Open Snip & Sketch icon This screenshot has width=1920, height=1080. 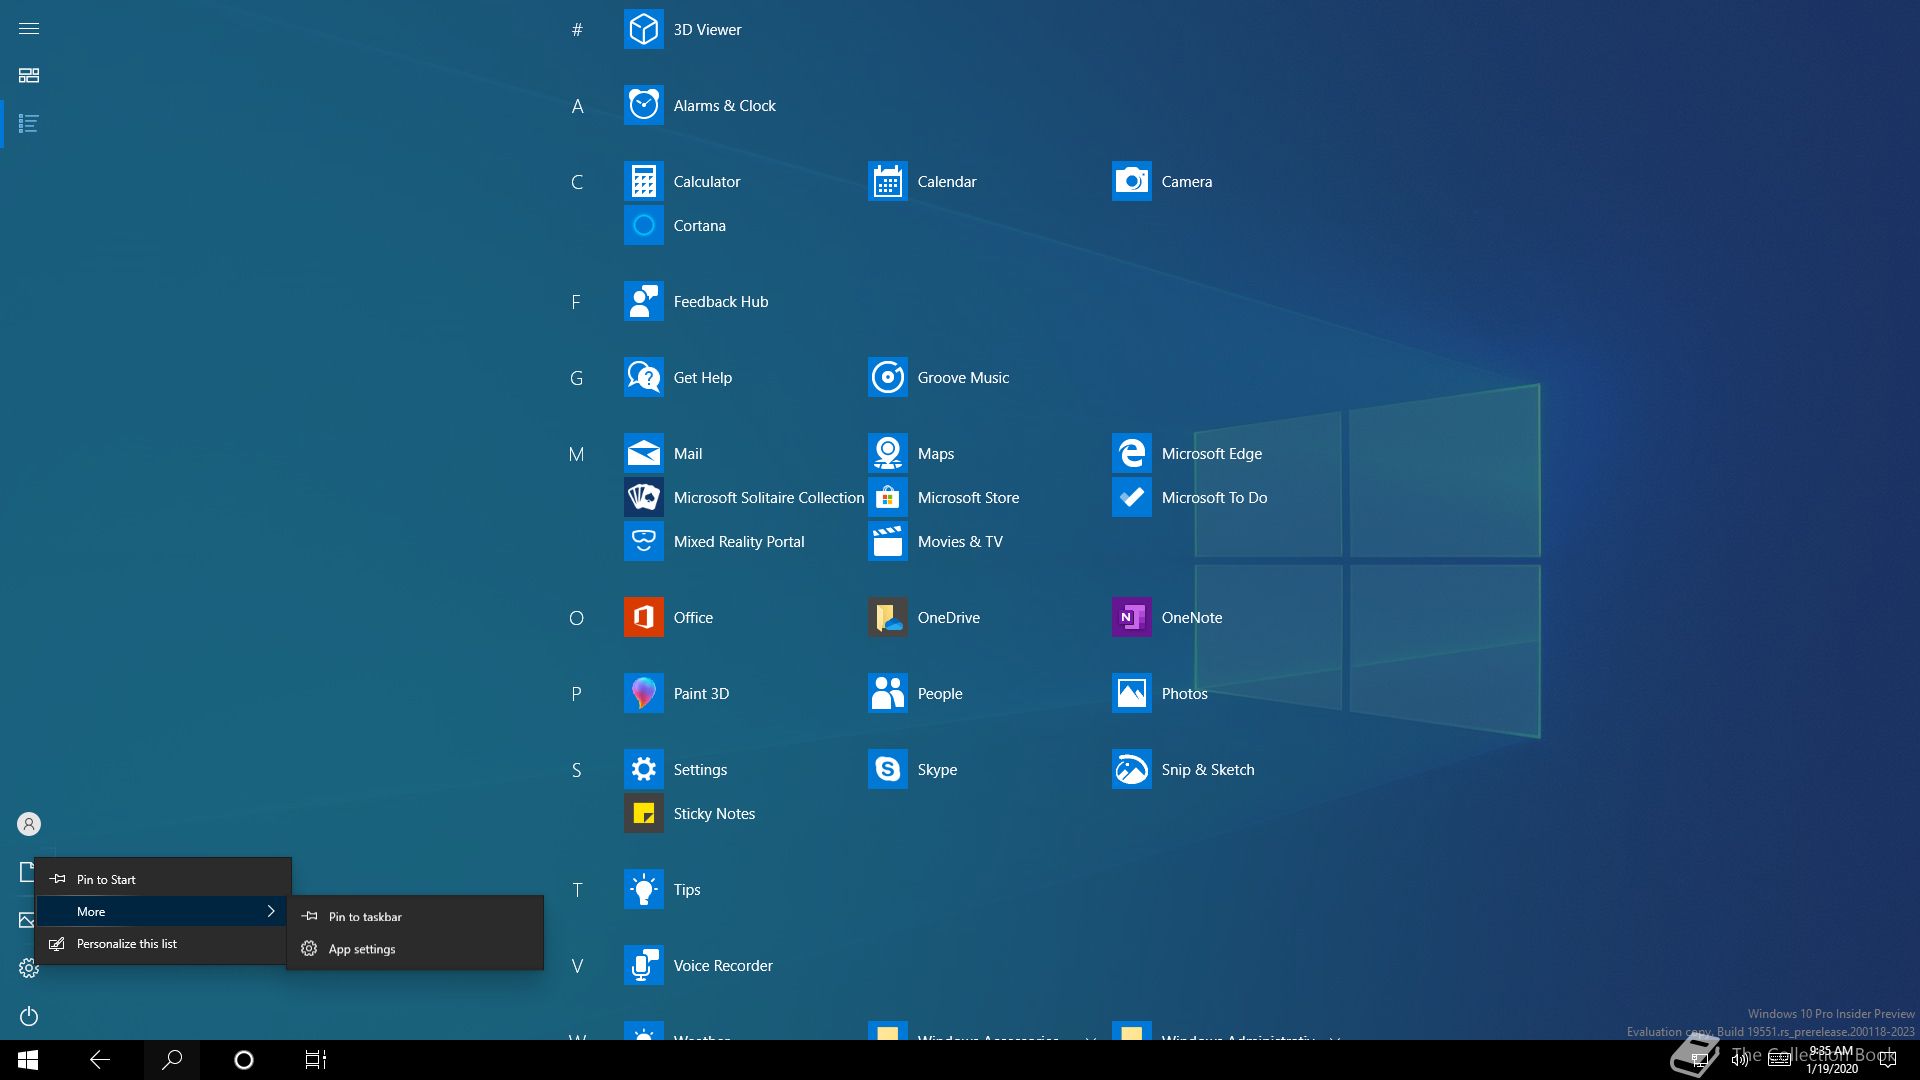tap(1131, 769)
